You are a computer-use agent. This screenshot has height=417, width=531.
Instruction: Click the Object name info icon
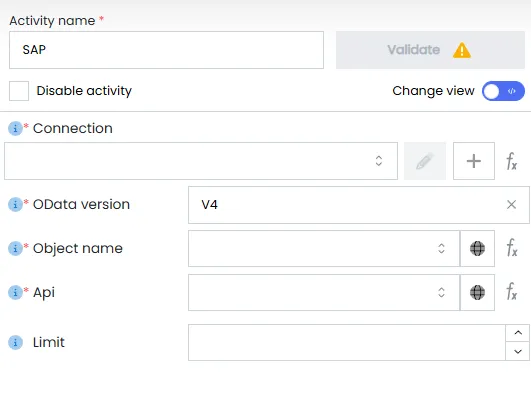tap(15, 248)
